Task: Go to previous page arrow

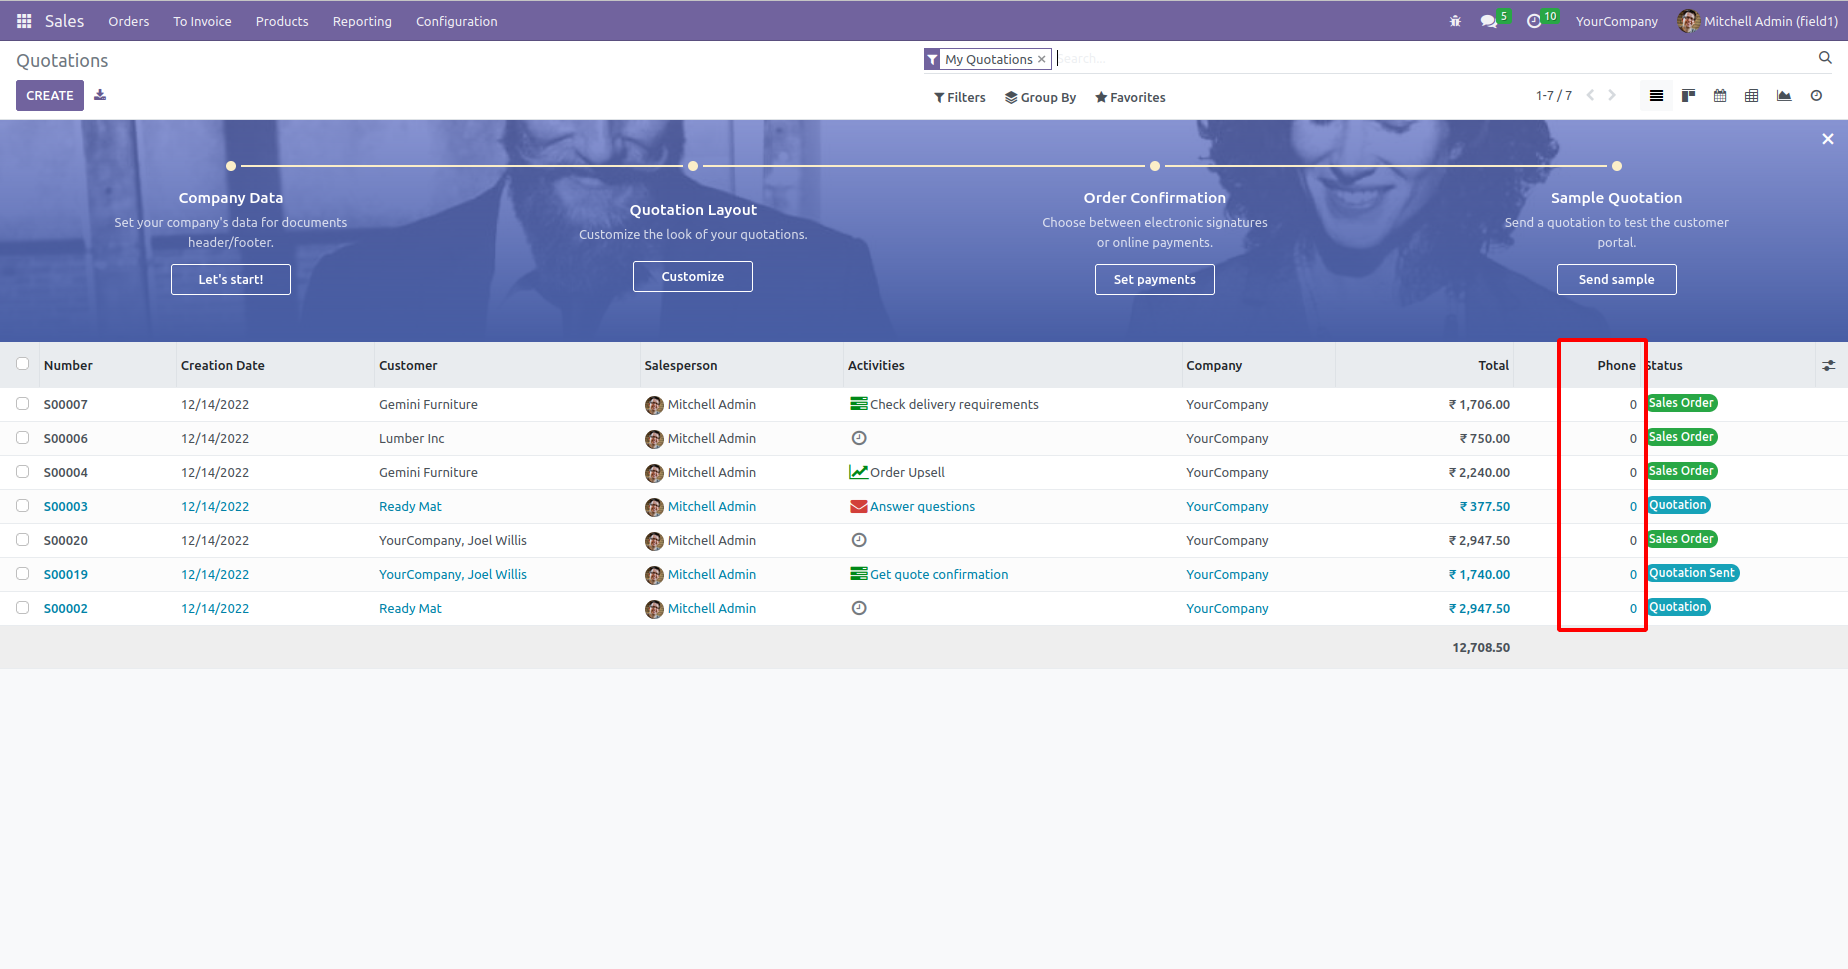Action: [1590, 96]
